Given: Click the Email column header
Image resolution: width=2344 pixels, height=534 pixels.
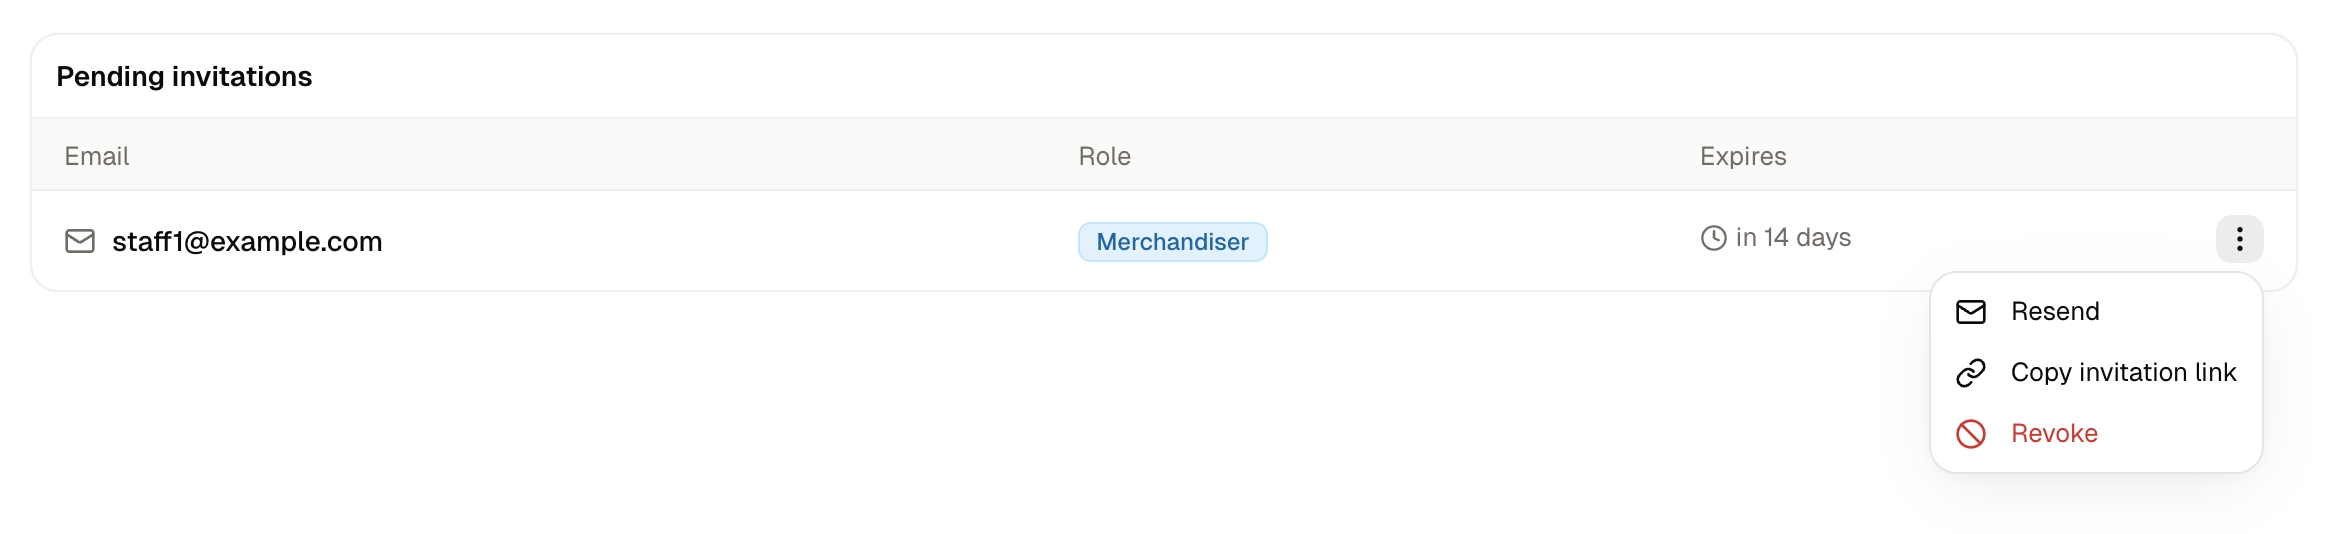Looking at the screenshot, I should point(97,156).
